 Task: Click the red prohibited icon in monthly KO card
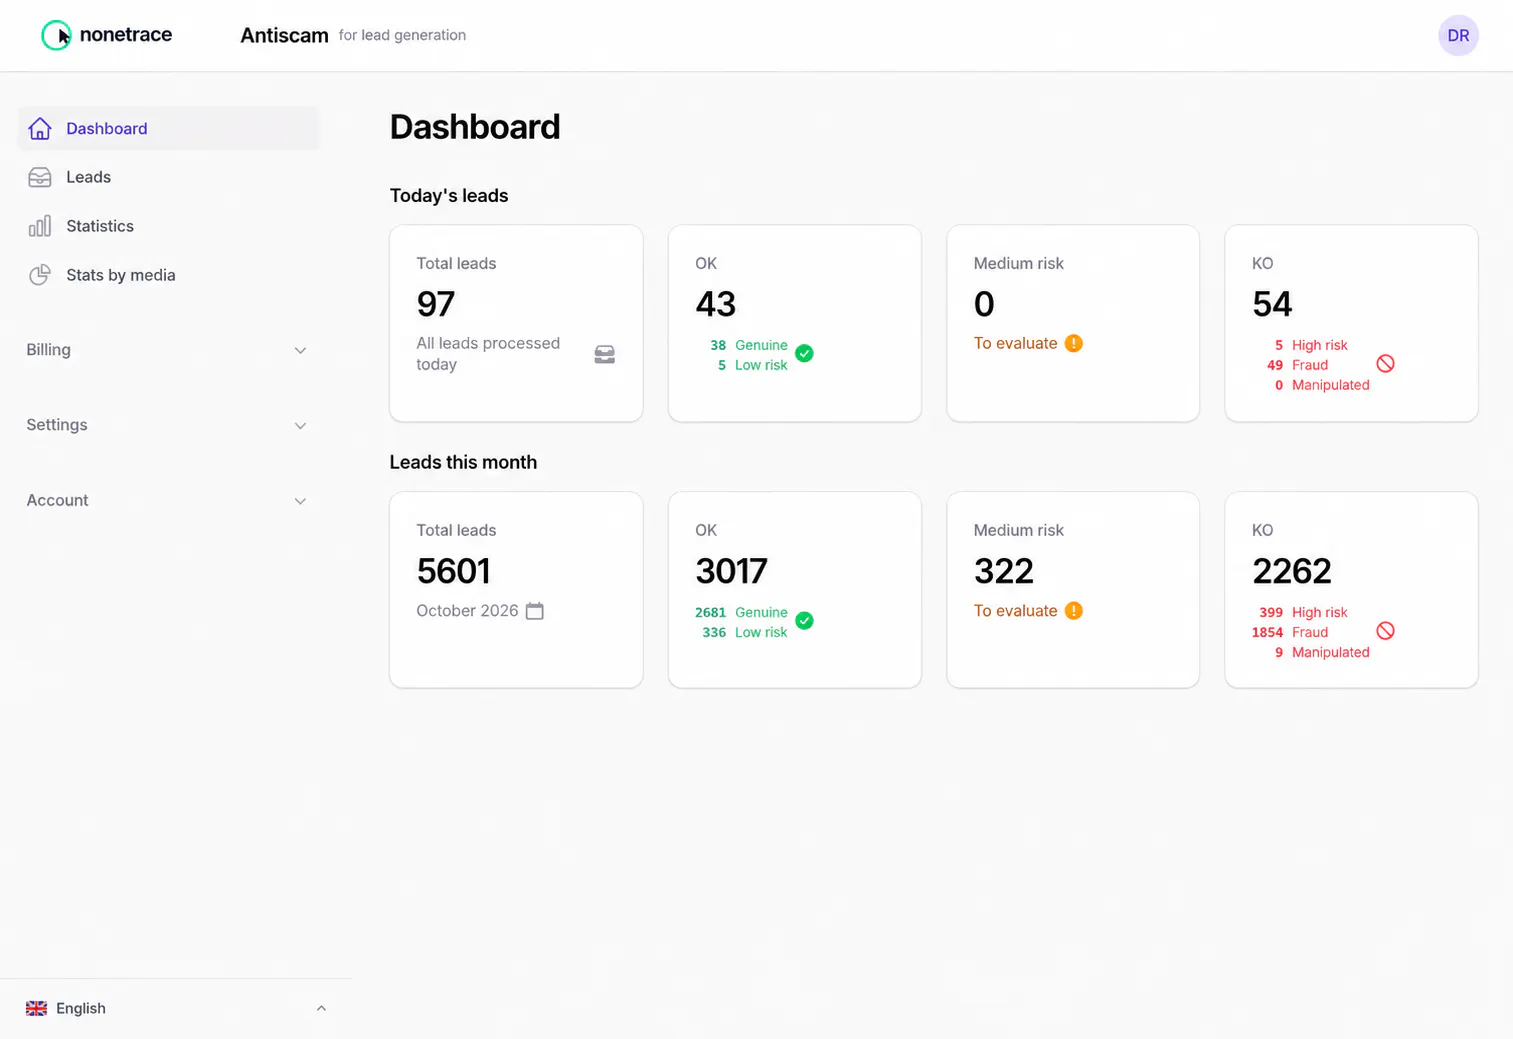point(1385,630)
